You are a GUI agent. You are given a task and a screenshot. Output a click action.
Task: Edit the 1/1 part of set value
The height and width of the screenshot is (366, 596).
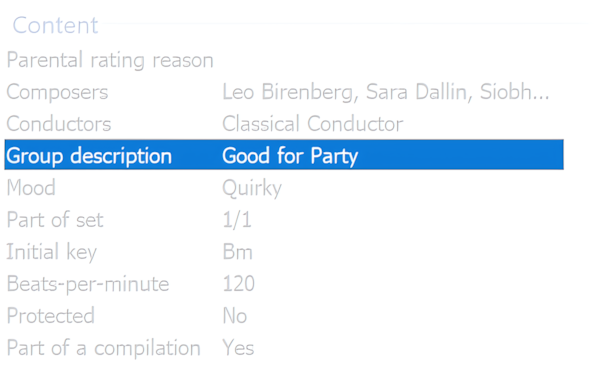[237, 220]
